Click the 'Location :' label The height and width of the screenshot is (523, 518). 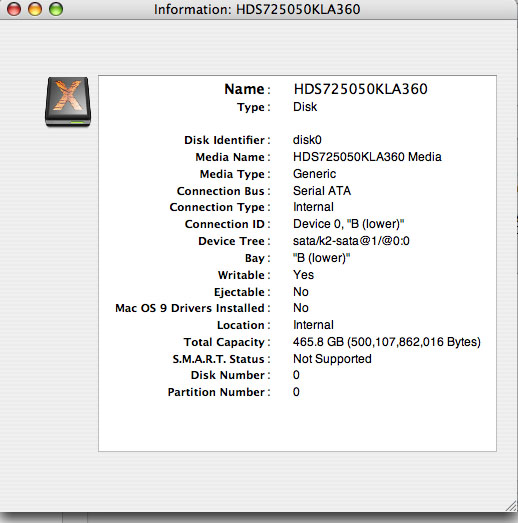tap(243, 325)
